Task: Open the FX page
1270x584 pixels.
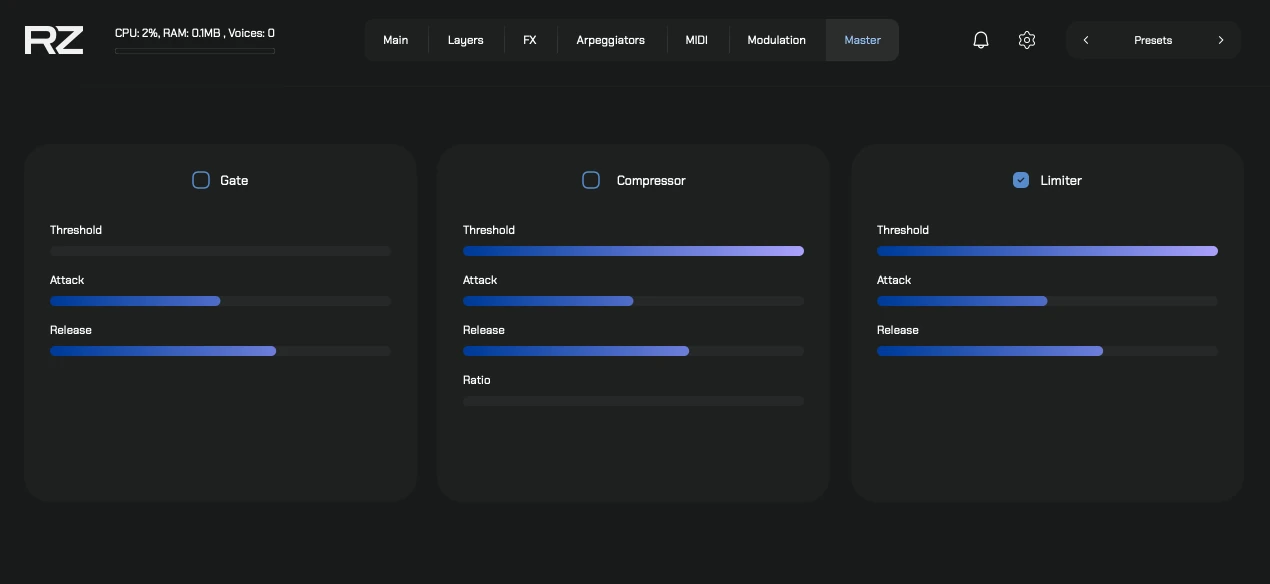Action: pyautogui.click(x=529, y=40)
